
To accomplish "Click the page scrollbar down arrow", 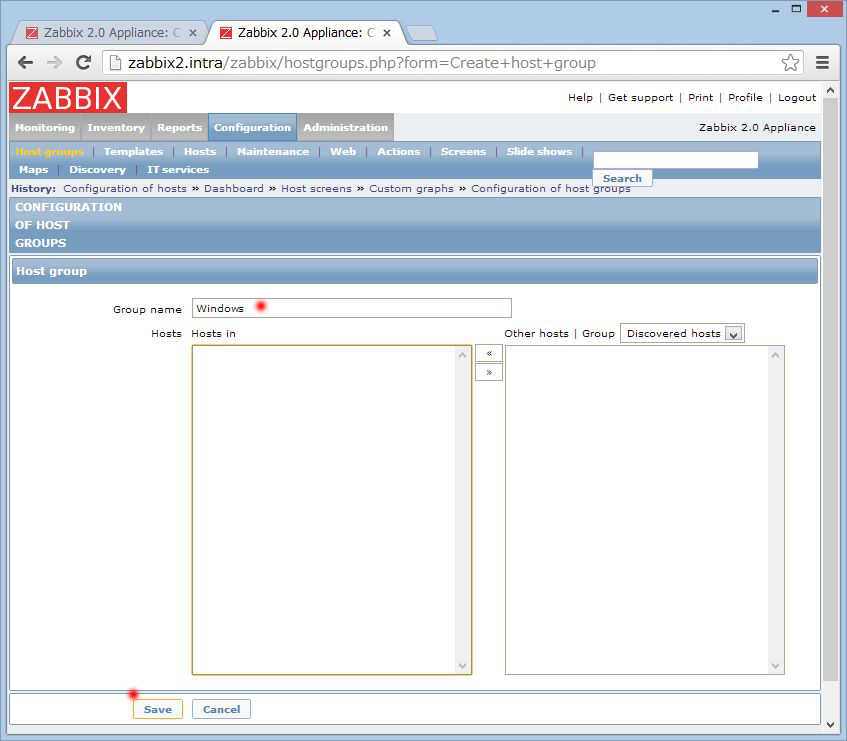I will pyautogui.click(x=830, y=724).
